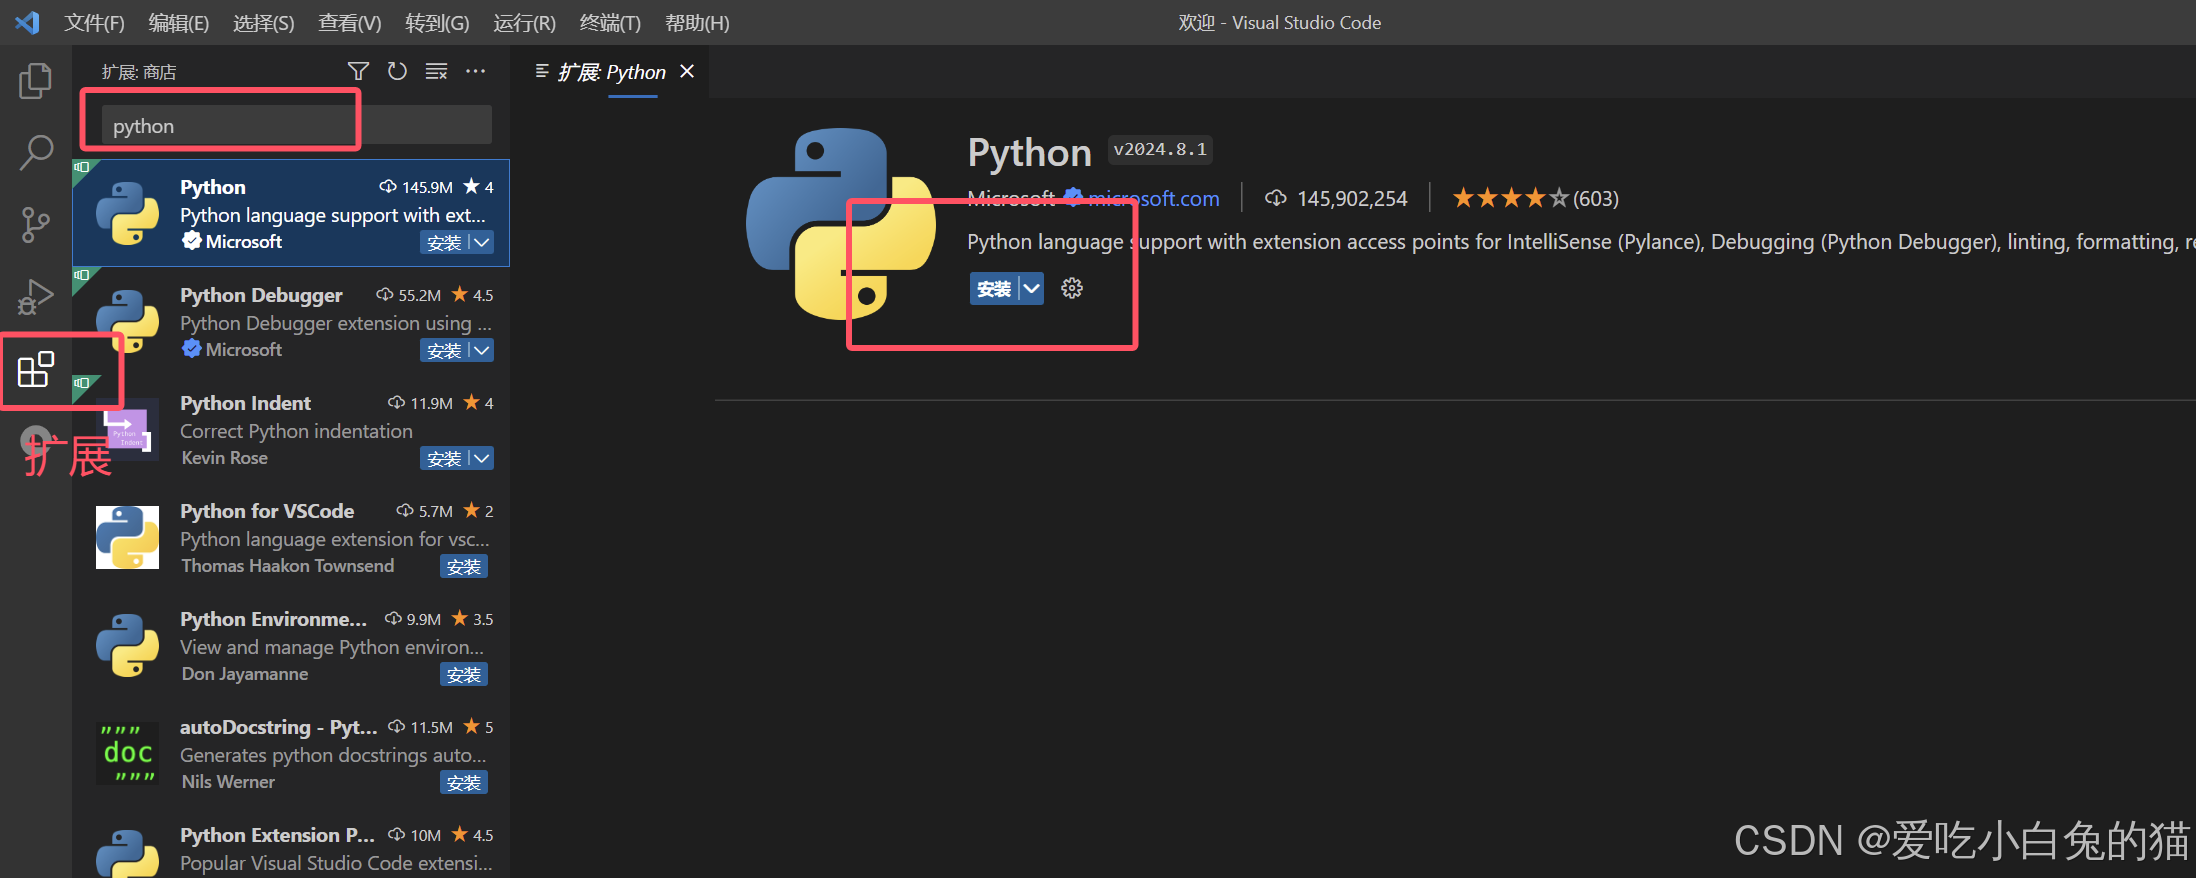Click Don Jayamanne publisher name
This screenshot has height=878, width=2196.
click(245, 673)
